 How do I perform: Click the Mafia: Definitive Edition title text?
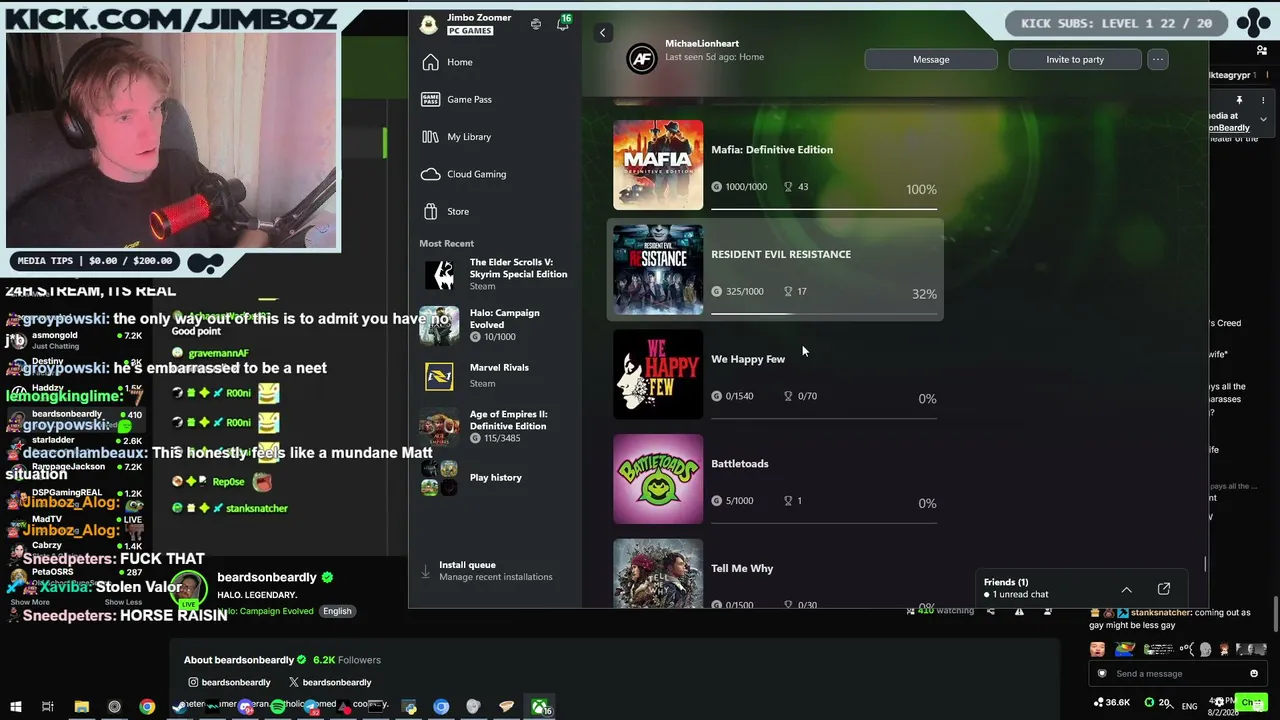772,150
